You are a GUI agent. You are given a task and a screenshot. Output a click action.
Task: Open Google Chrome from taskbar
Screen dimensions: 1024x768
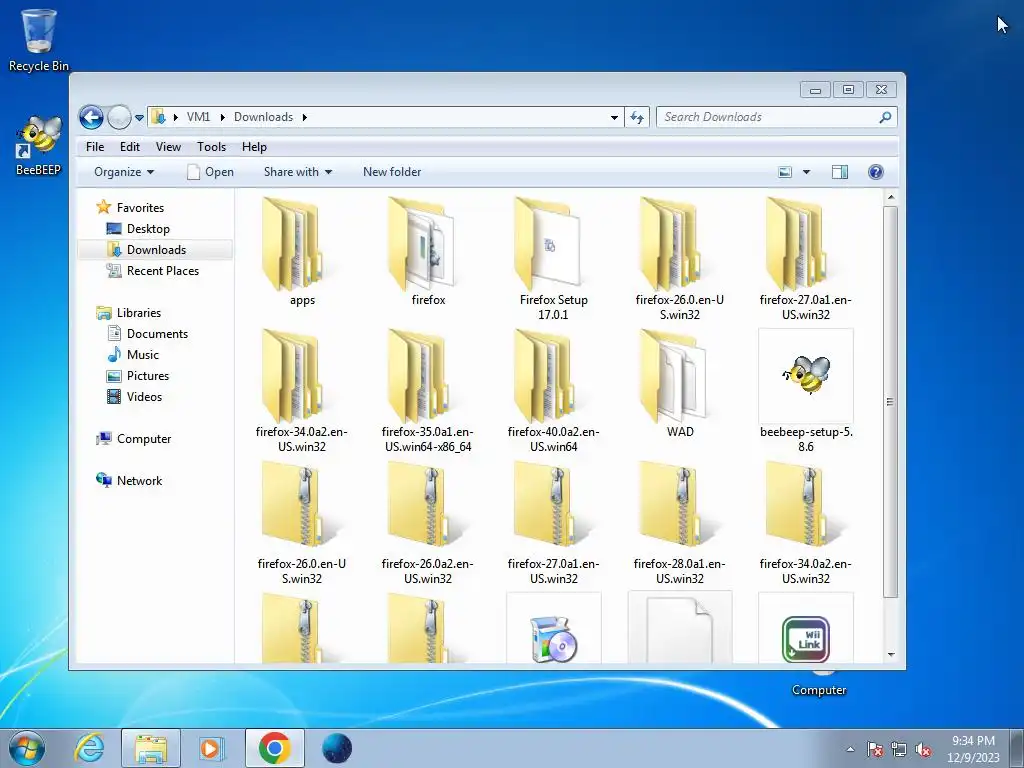click(274, 748)
